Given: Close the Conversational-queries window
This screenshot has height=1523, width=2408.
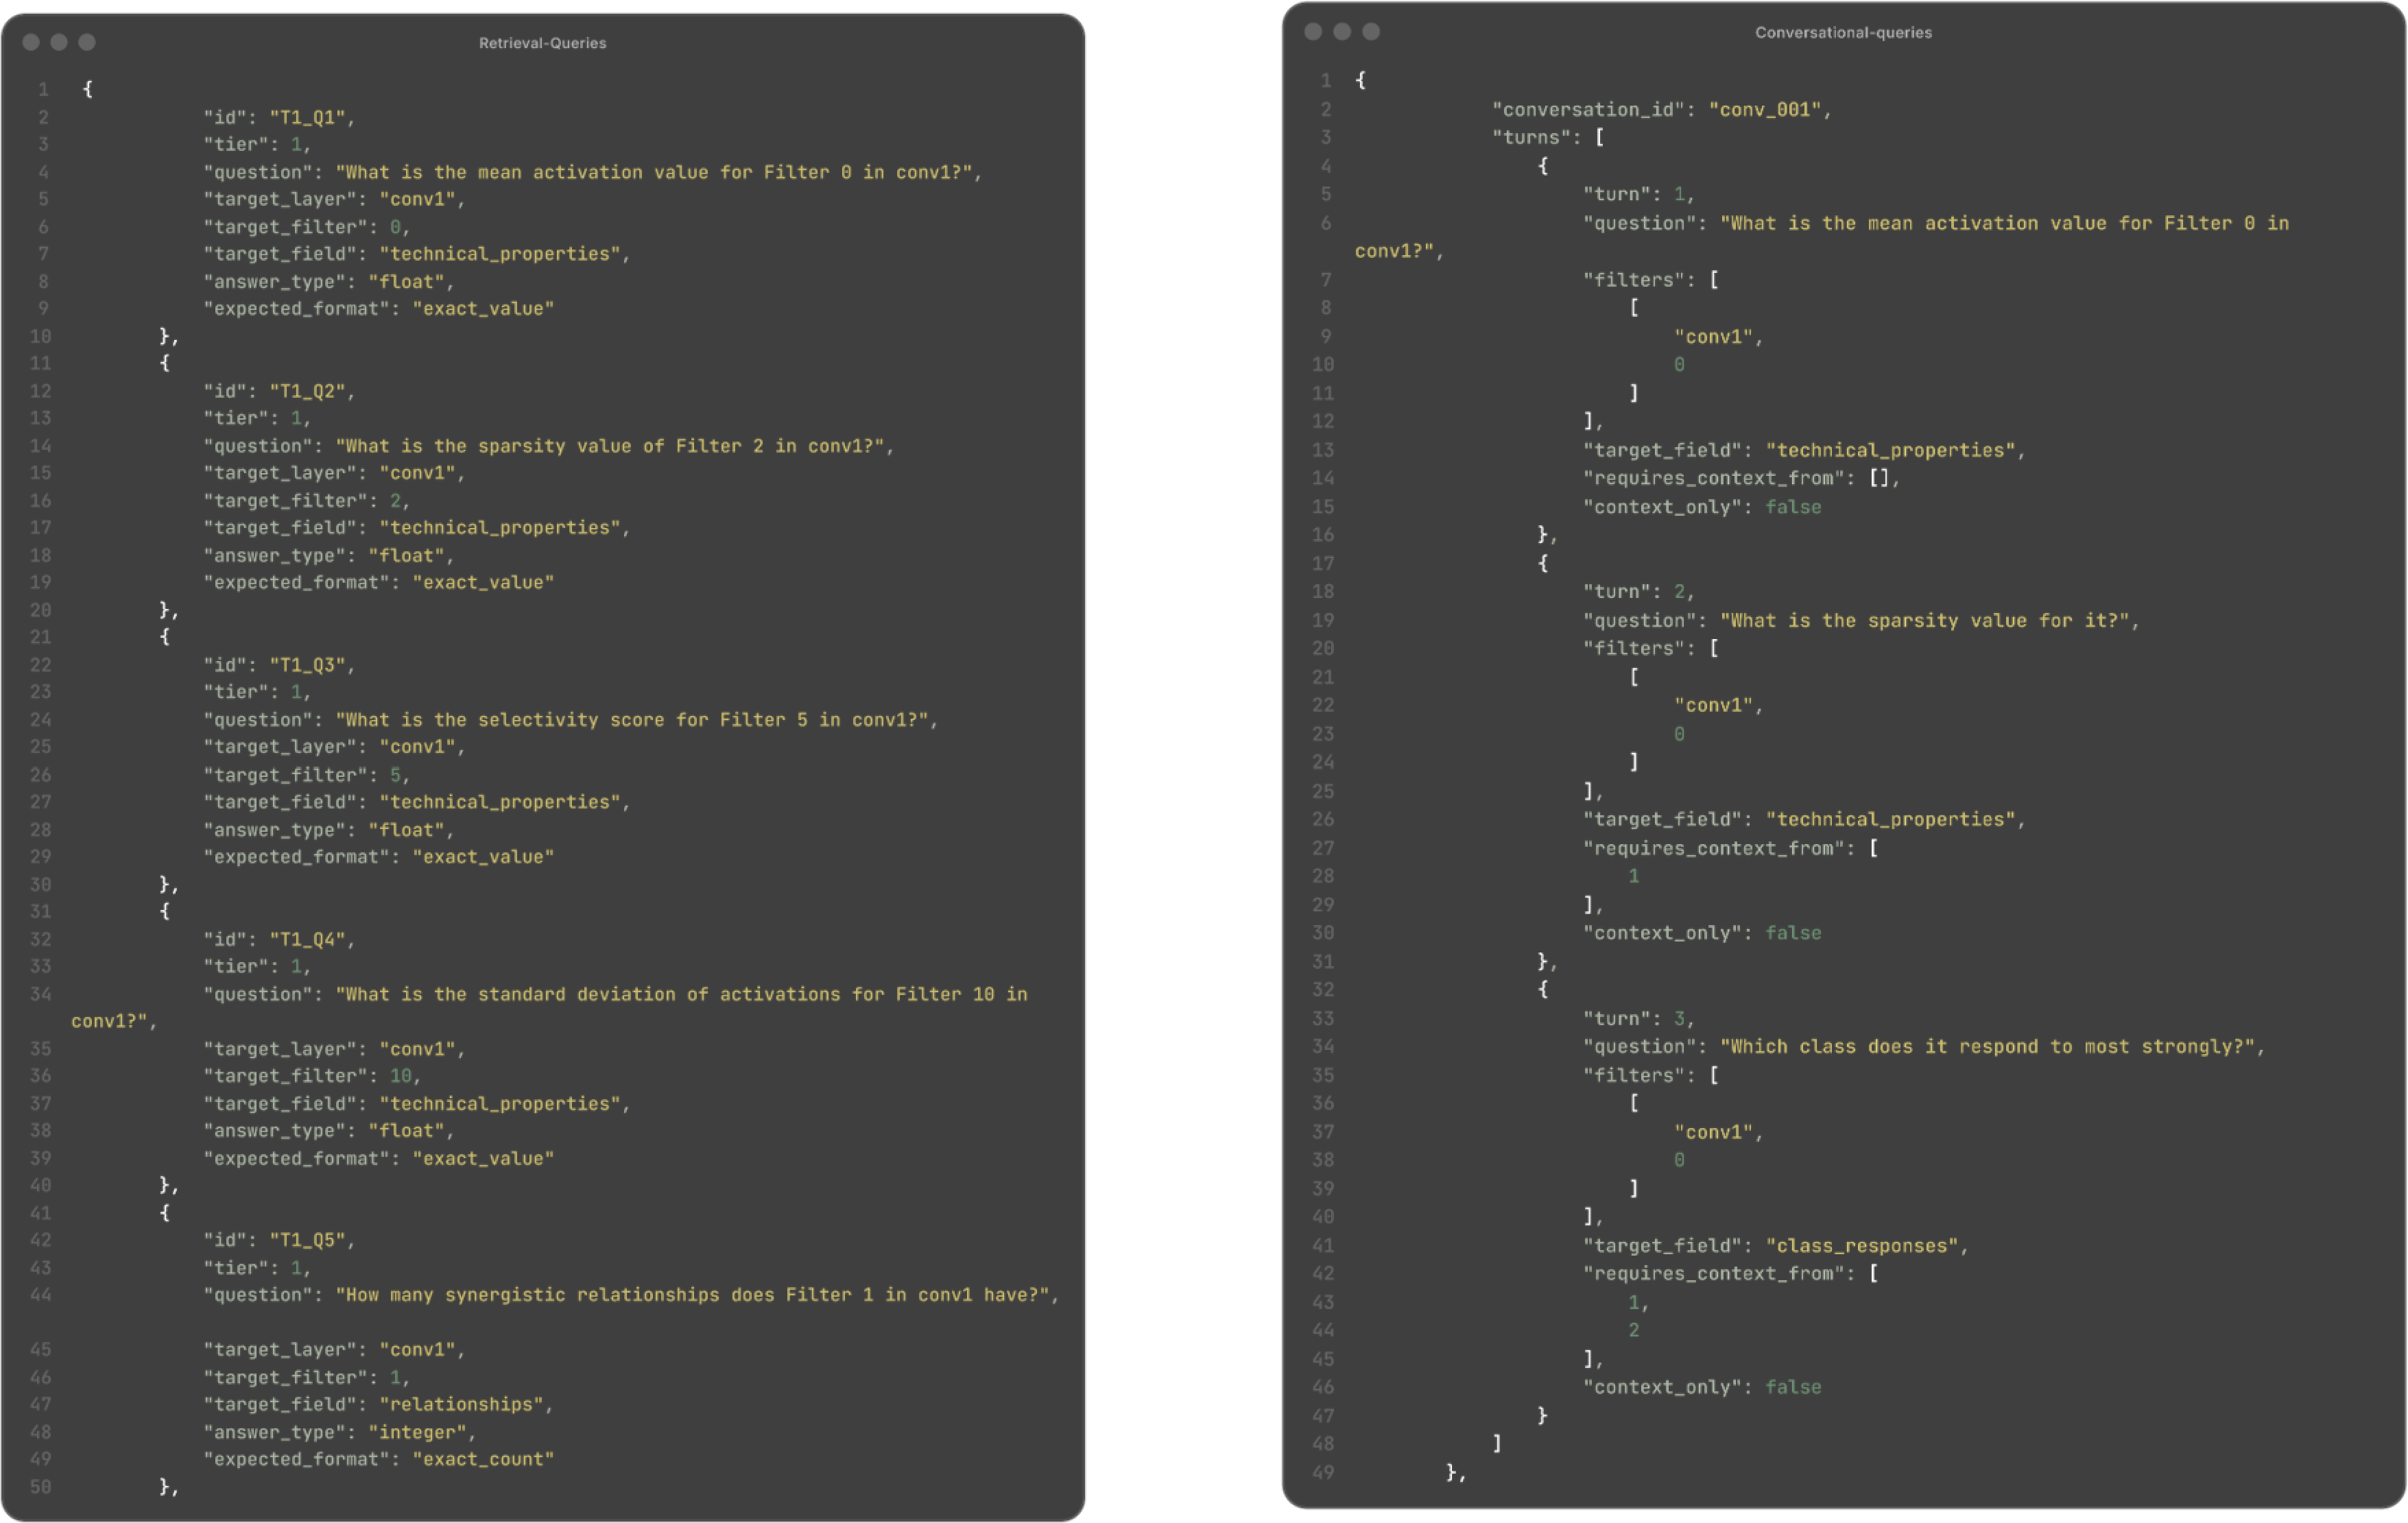Looking at the screenshot, I should (1313, 32).
